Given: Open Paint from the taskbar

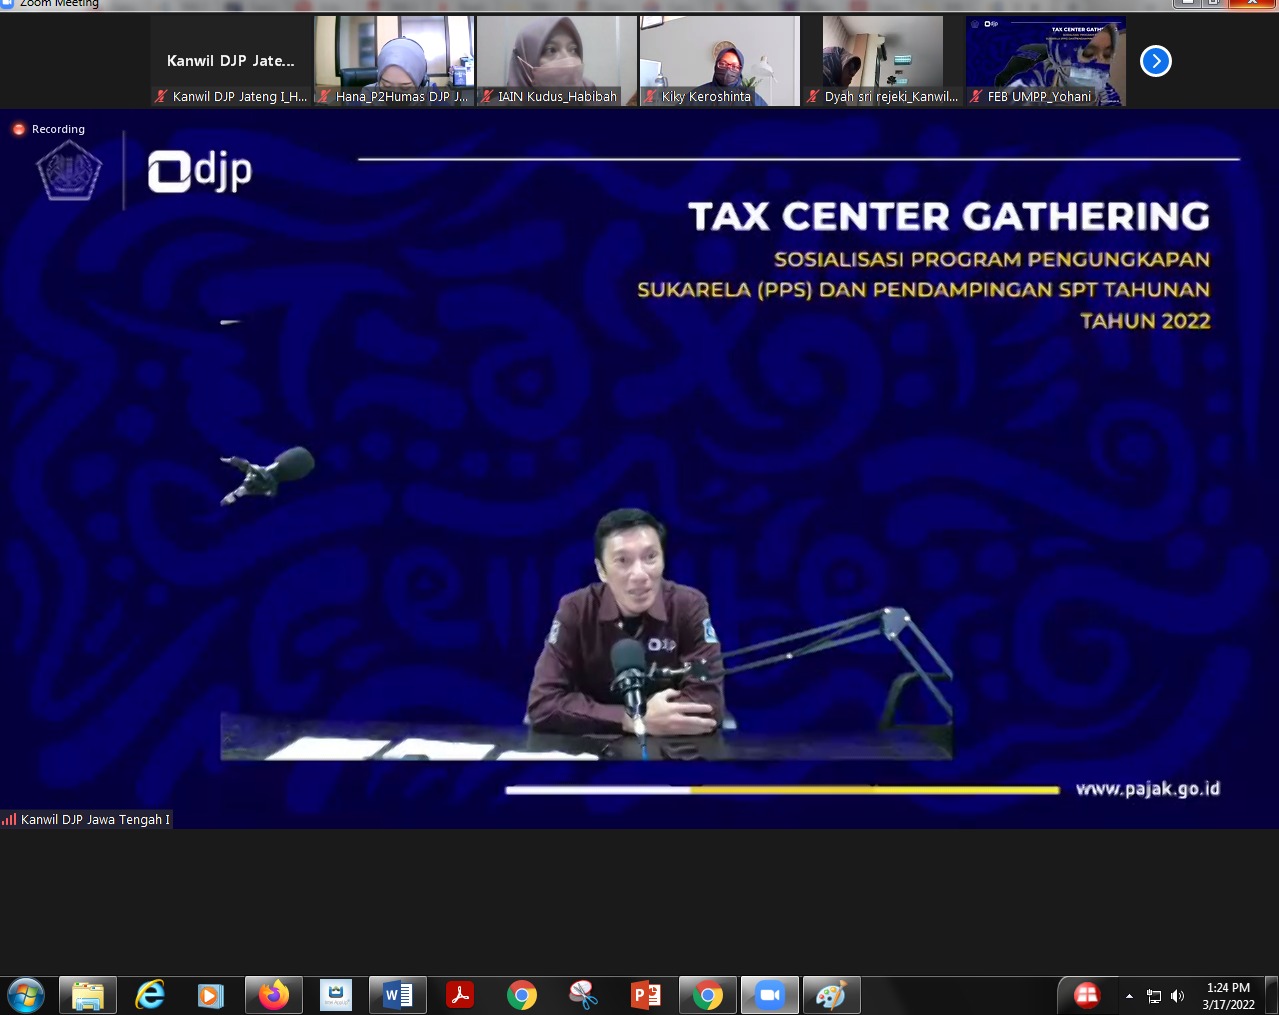Looking at the screenshot, I should [832, 996].
